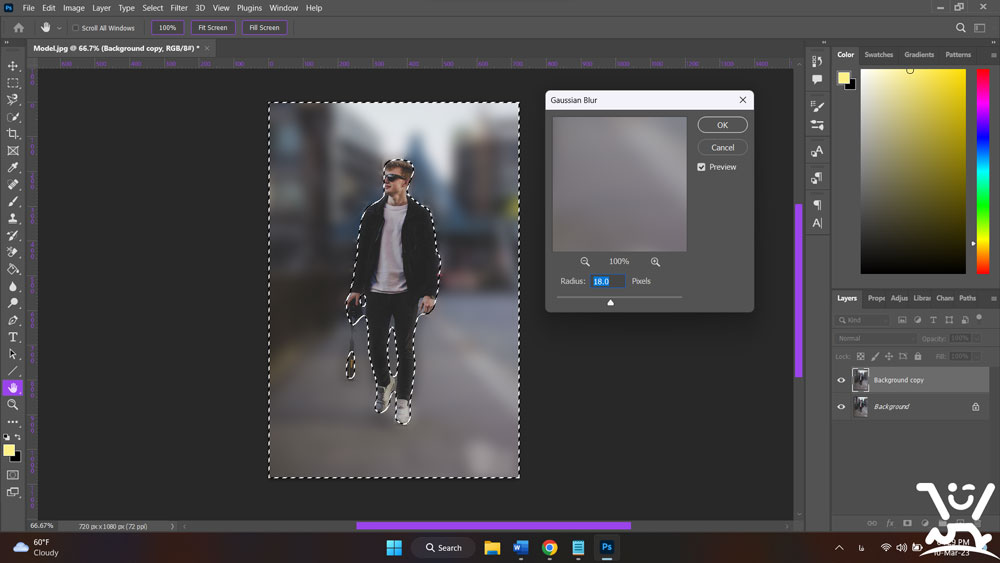Screen dimensions: 1000x563
Task: Click the Home icon in options bar
Action: pyautogui.click(x=18, y=27)
